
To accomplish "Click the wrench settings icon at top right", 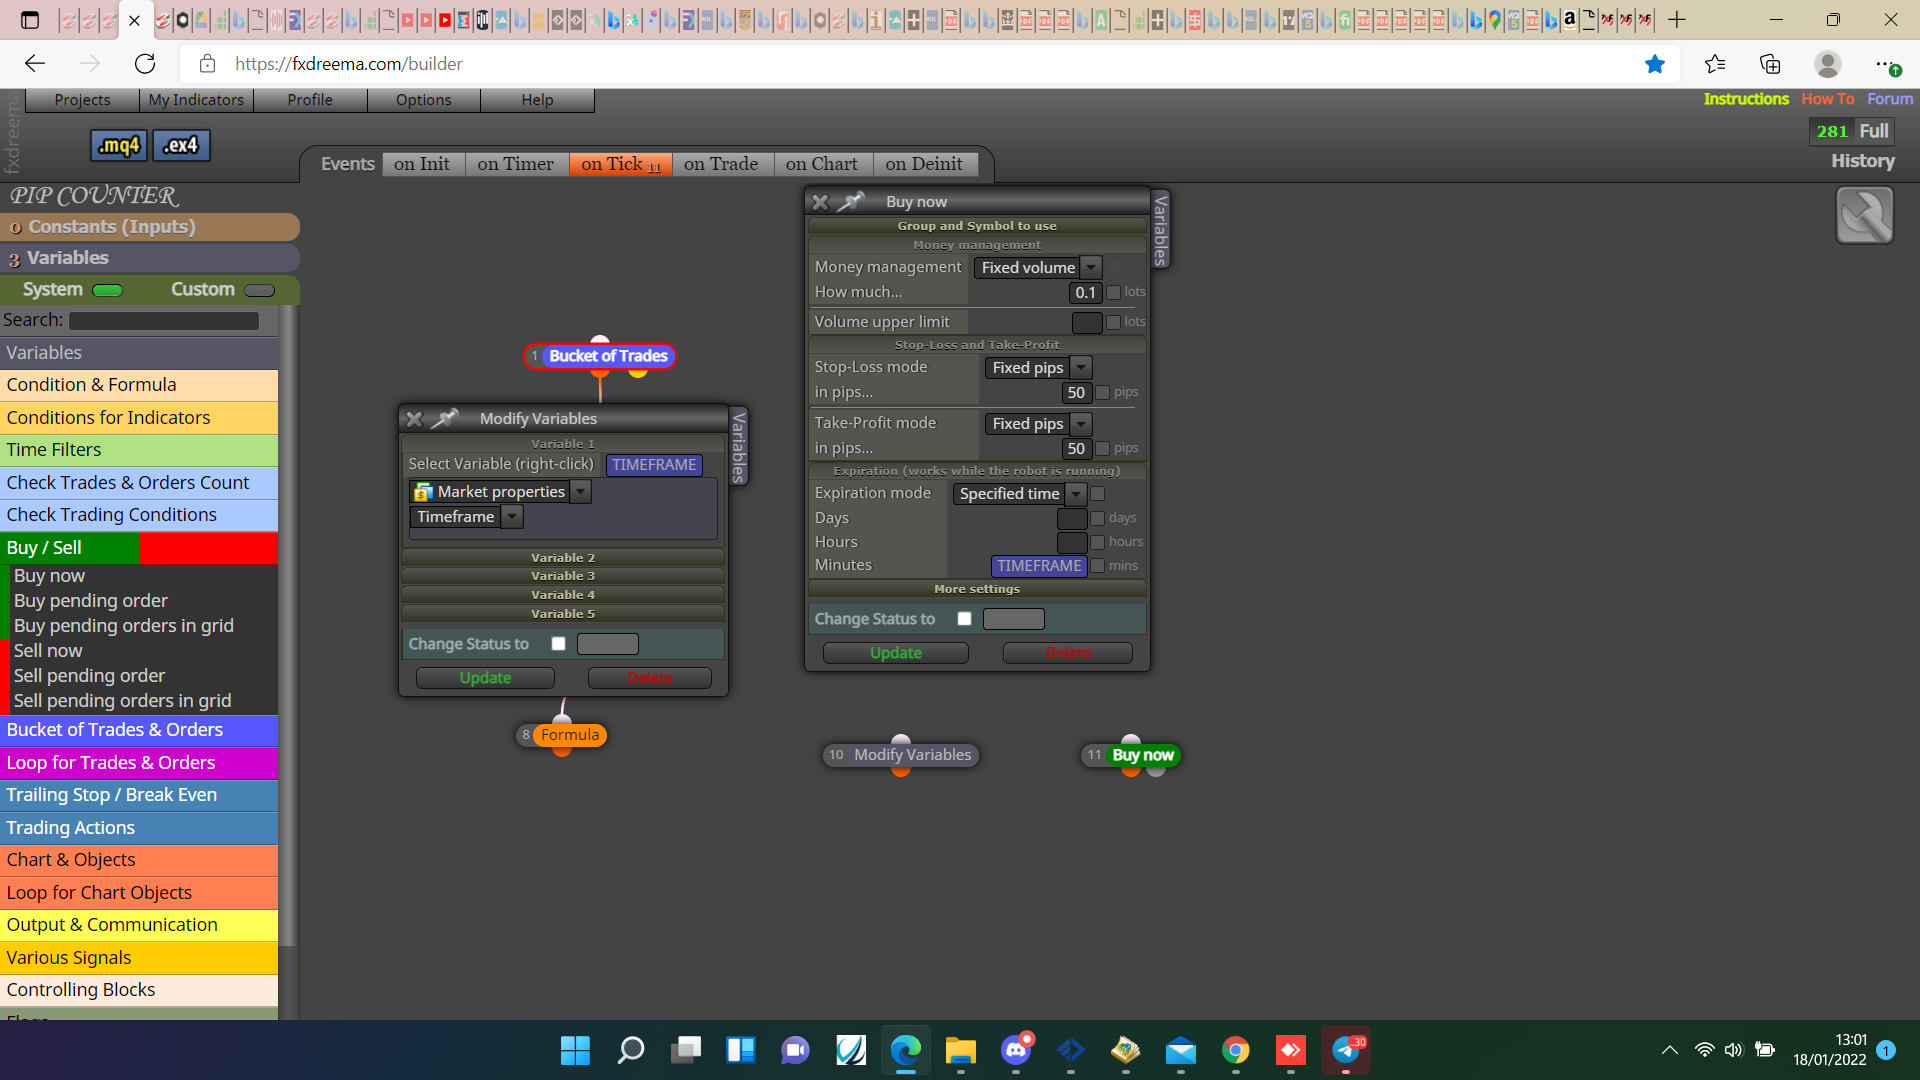I will (x=1864, y=215).
